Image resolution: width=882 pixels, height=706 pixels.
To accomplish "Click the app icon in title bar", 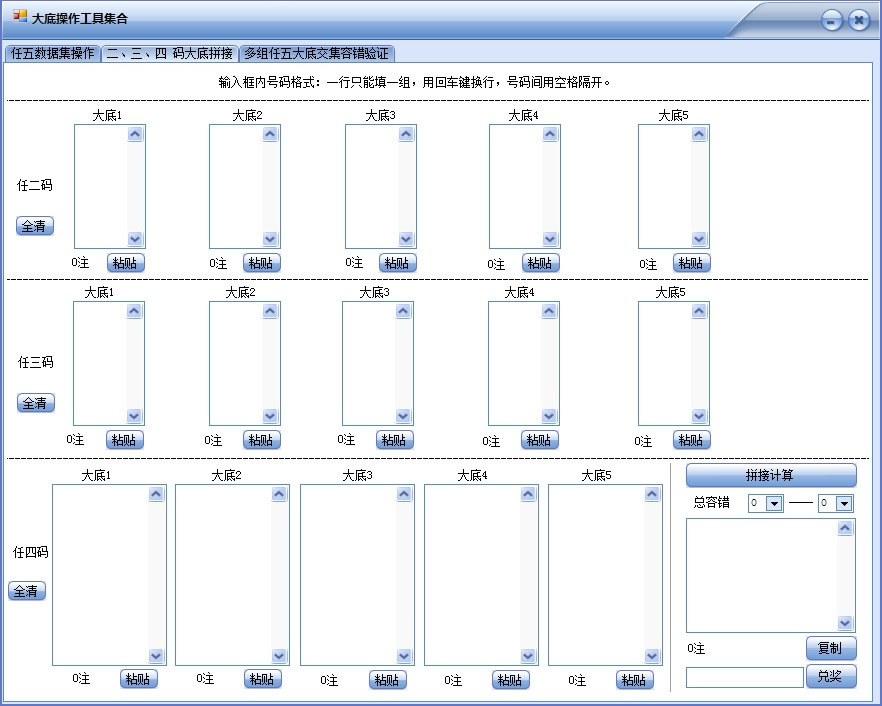I will pos(19,18).
